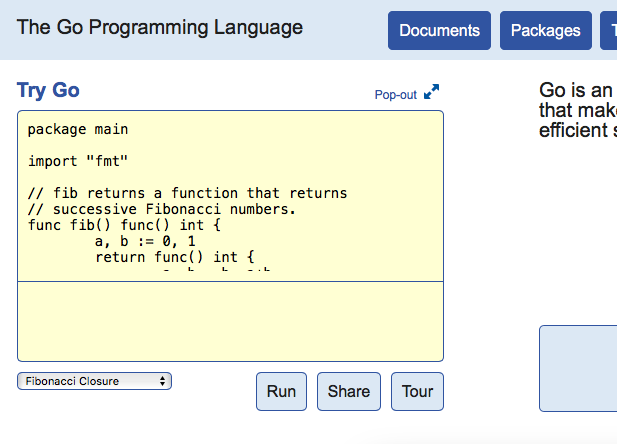Click the Pop-out expand arrows icon

pyautogui.click(x=432, y=94)
